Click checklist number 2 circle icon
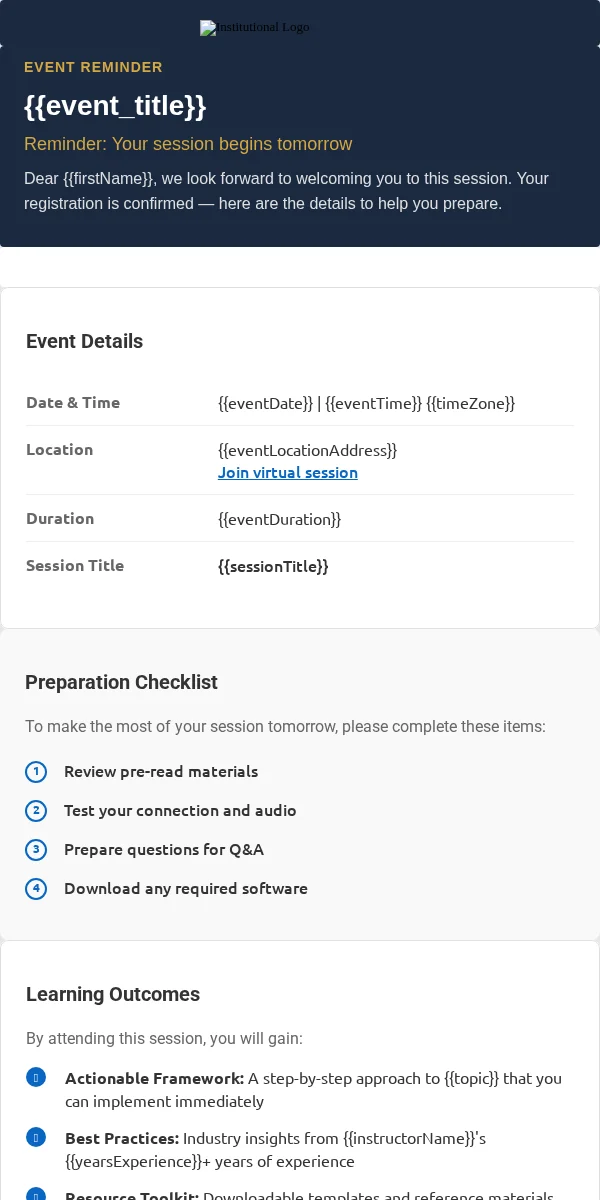Viewport: 600px width, 1200px height. click(x=36, y=811)
